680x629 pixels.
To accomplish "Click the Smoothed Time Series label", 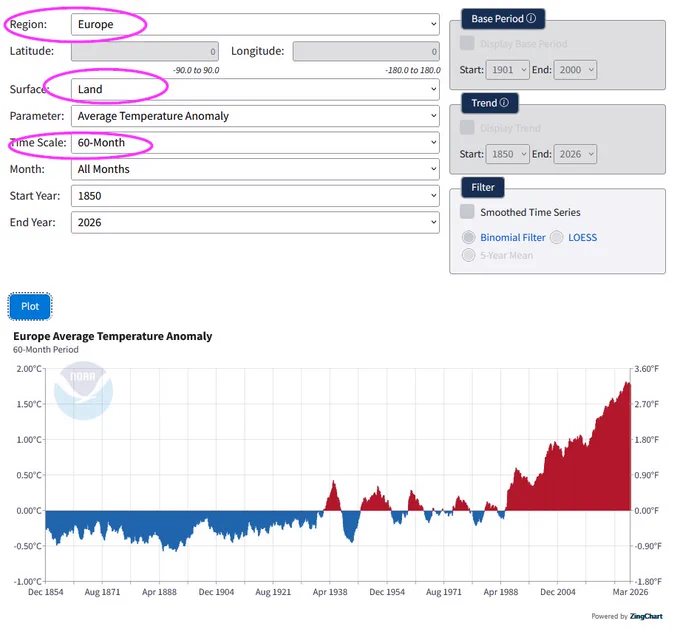I will click(x=530, y=212).
